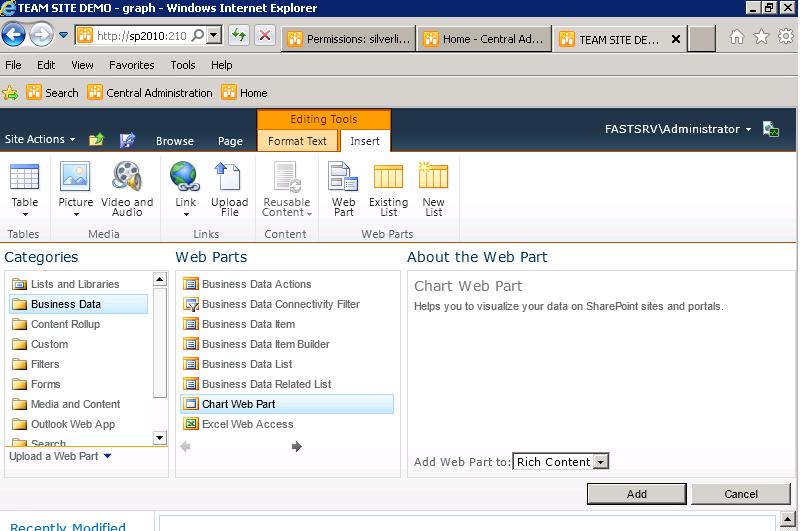Open the Search favorites link
This screenshot has height=531, width=804.
pos(52,93)
